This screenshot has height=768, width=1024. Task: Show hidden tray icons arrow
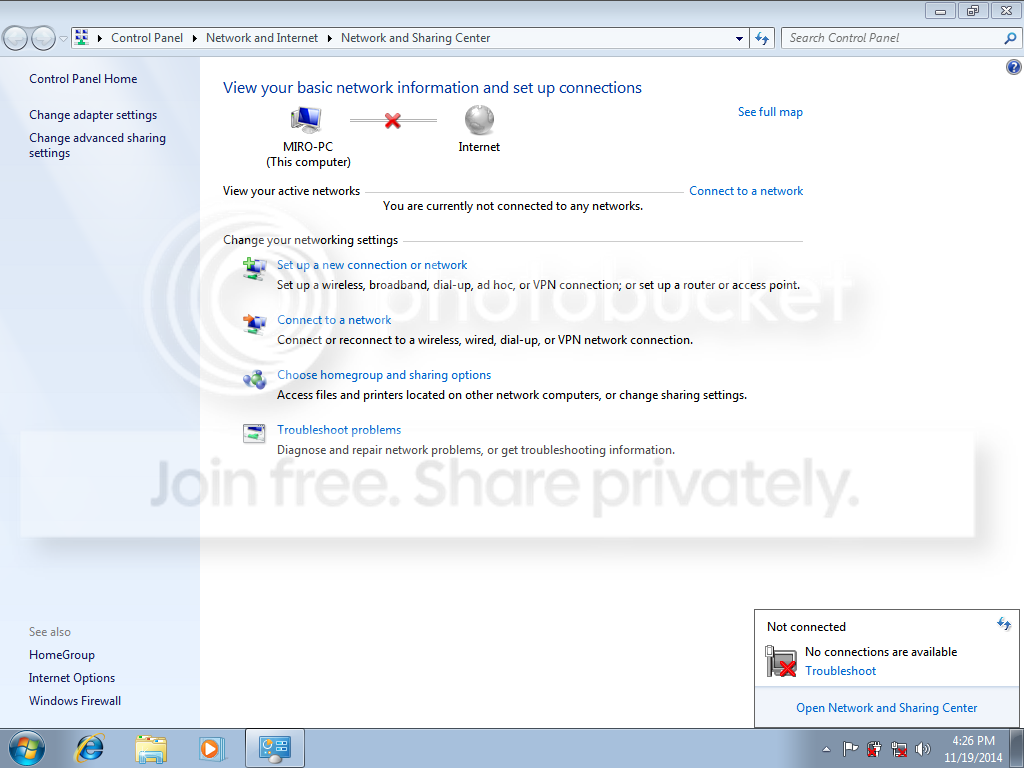tap(826, 750)
